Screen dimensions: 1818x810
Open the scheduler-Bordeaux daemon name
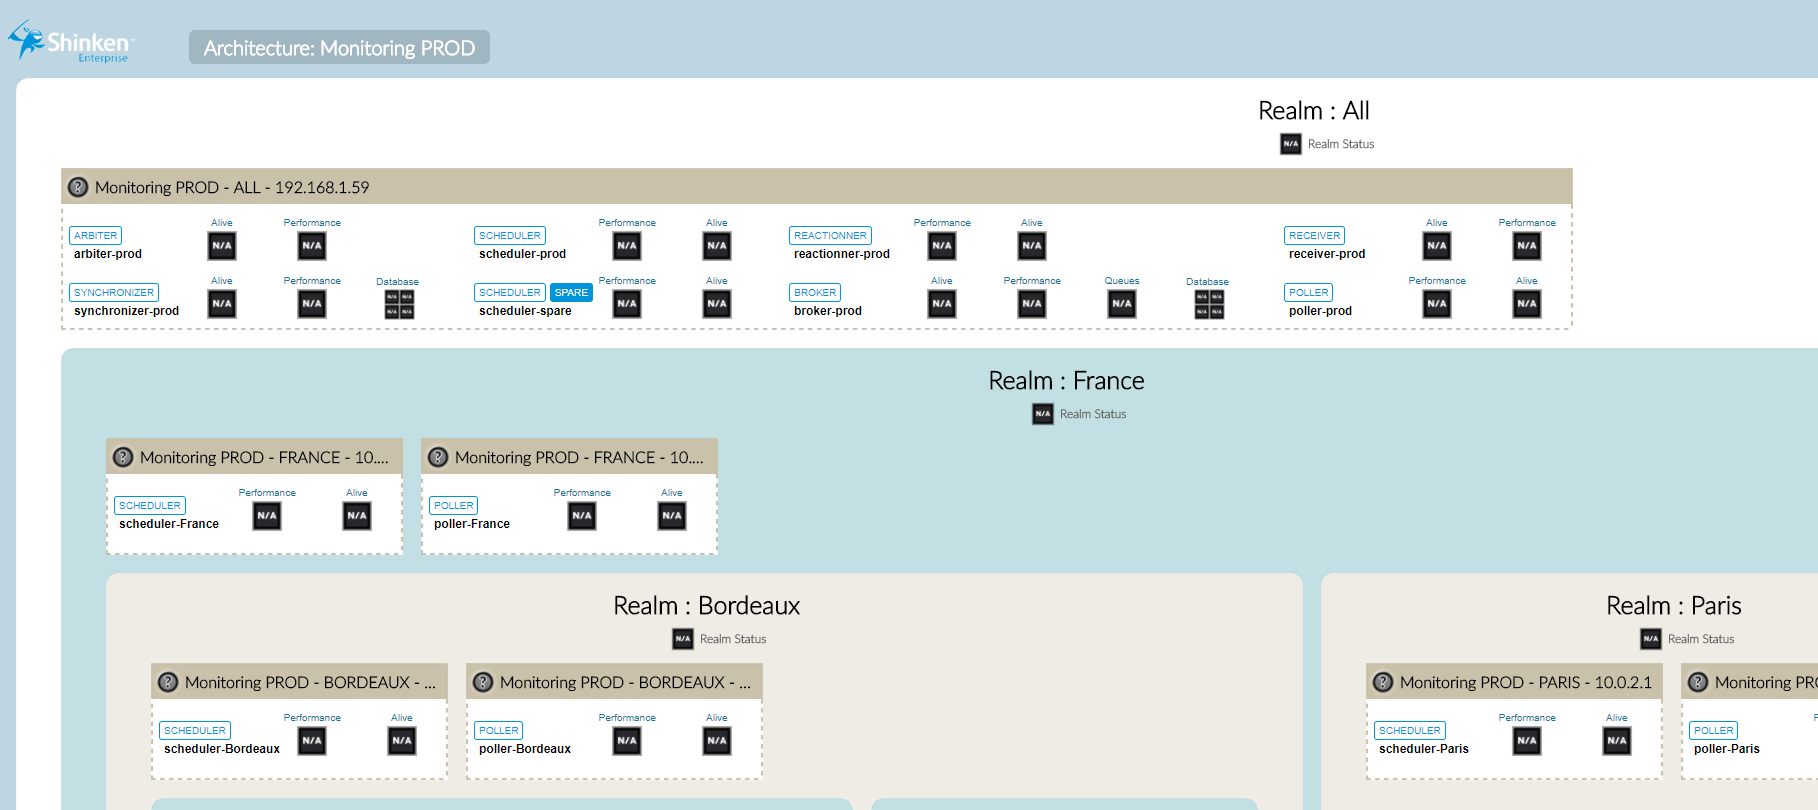point(222,749)
